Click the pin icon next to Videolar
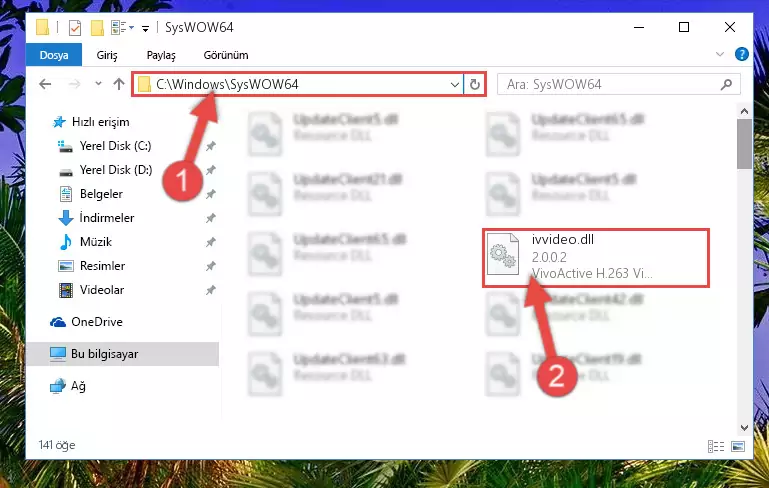 [x=210, y=290]
